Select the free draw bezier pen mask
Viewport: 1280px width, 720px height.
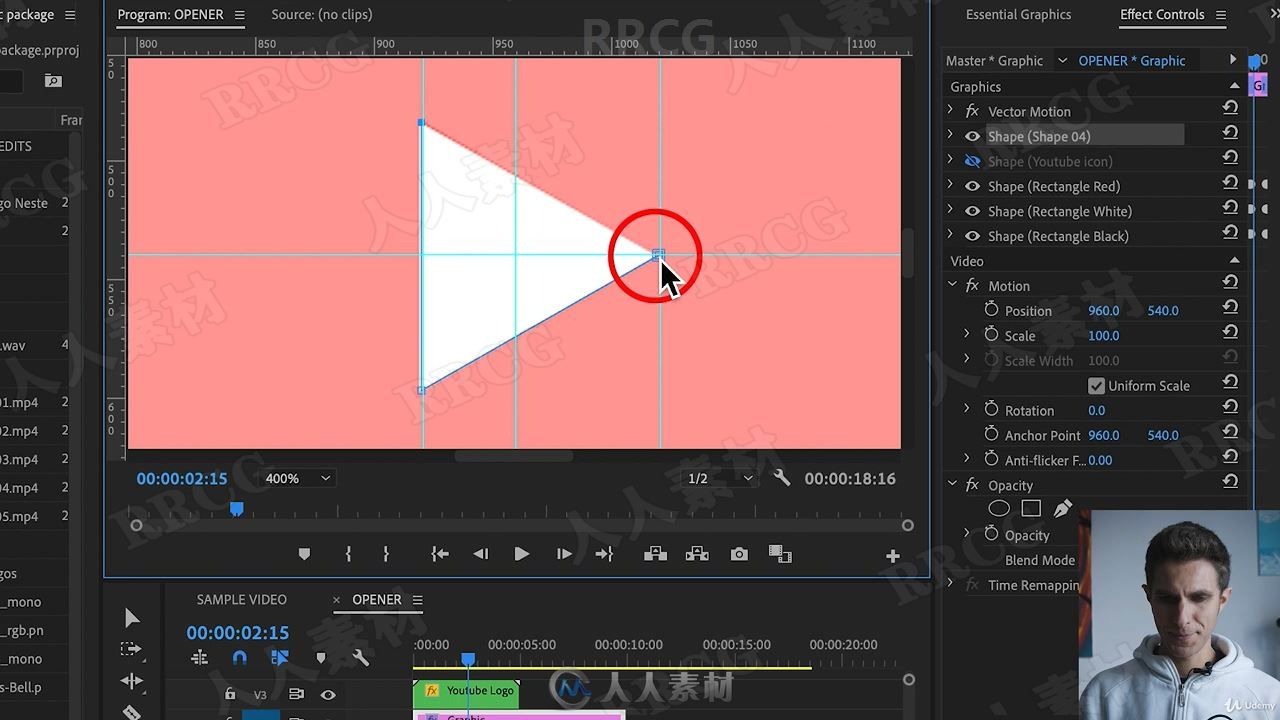point(1062,509)
